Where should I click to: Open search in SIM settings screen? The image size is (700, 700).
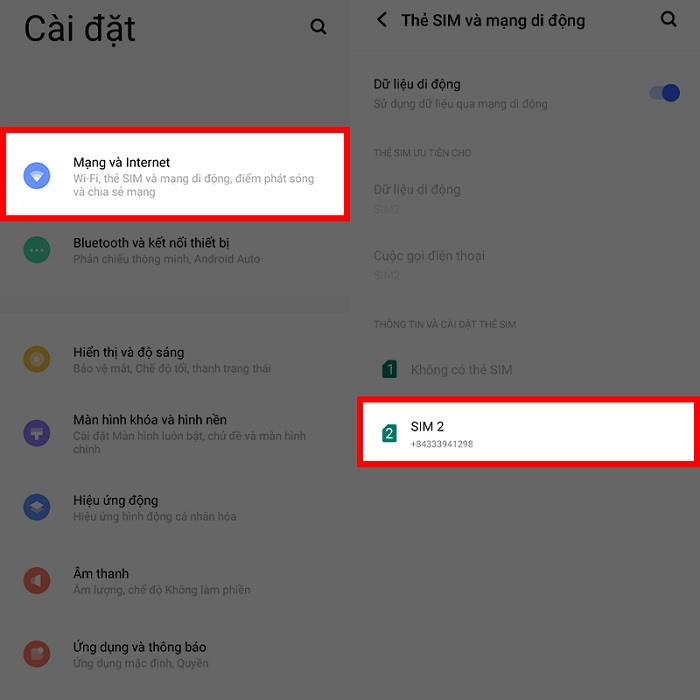(x=668, y=19)
